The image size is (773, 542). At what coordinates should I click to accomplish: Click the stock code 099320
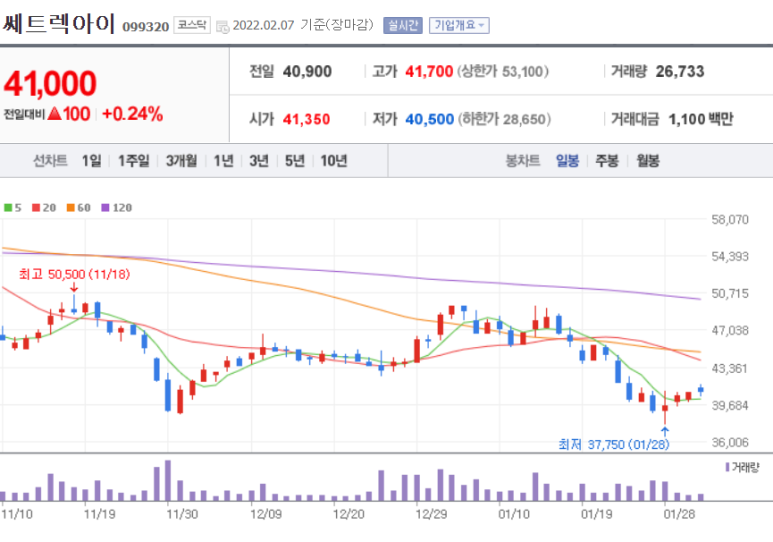[x=145, y=27]
